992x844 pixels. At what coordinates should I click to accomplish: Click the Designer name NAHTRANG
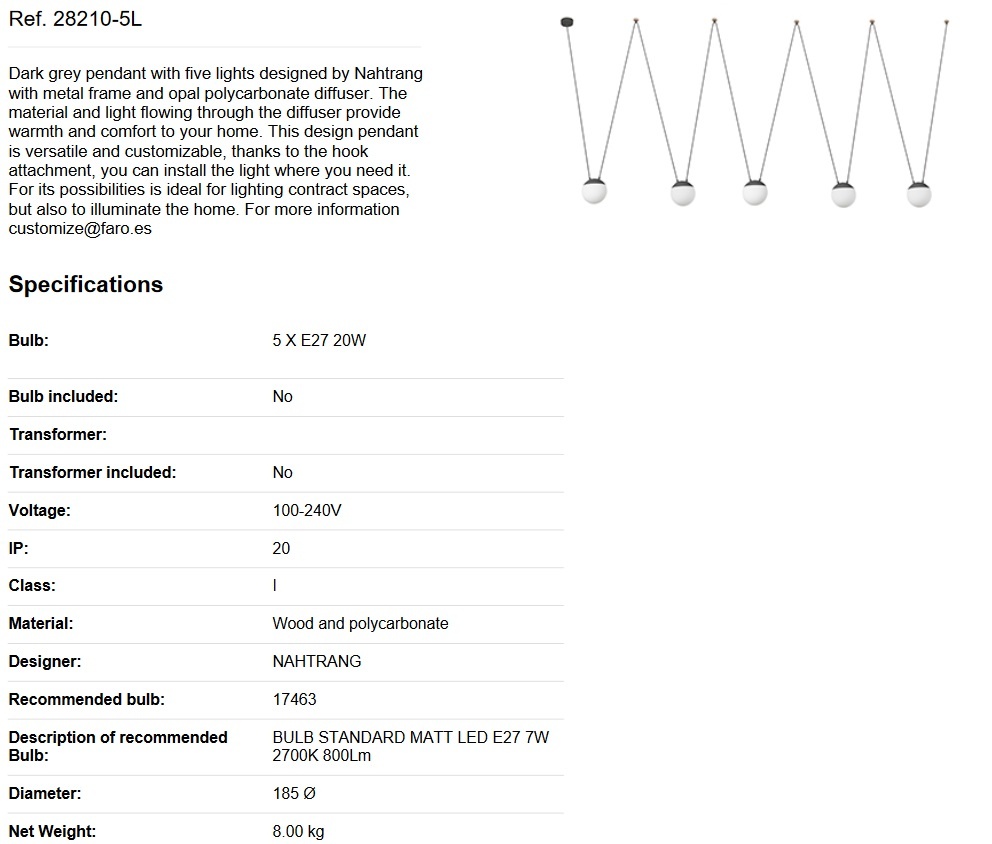click(x=316, y=661)
